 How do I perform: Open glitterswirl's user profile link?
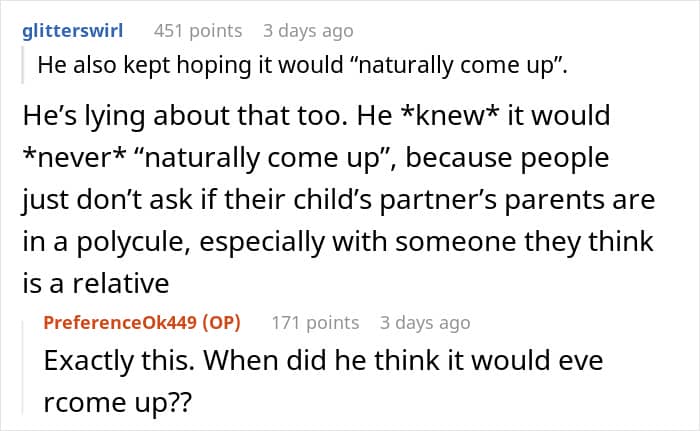(71, 30)
